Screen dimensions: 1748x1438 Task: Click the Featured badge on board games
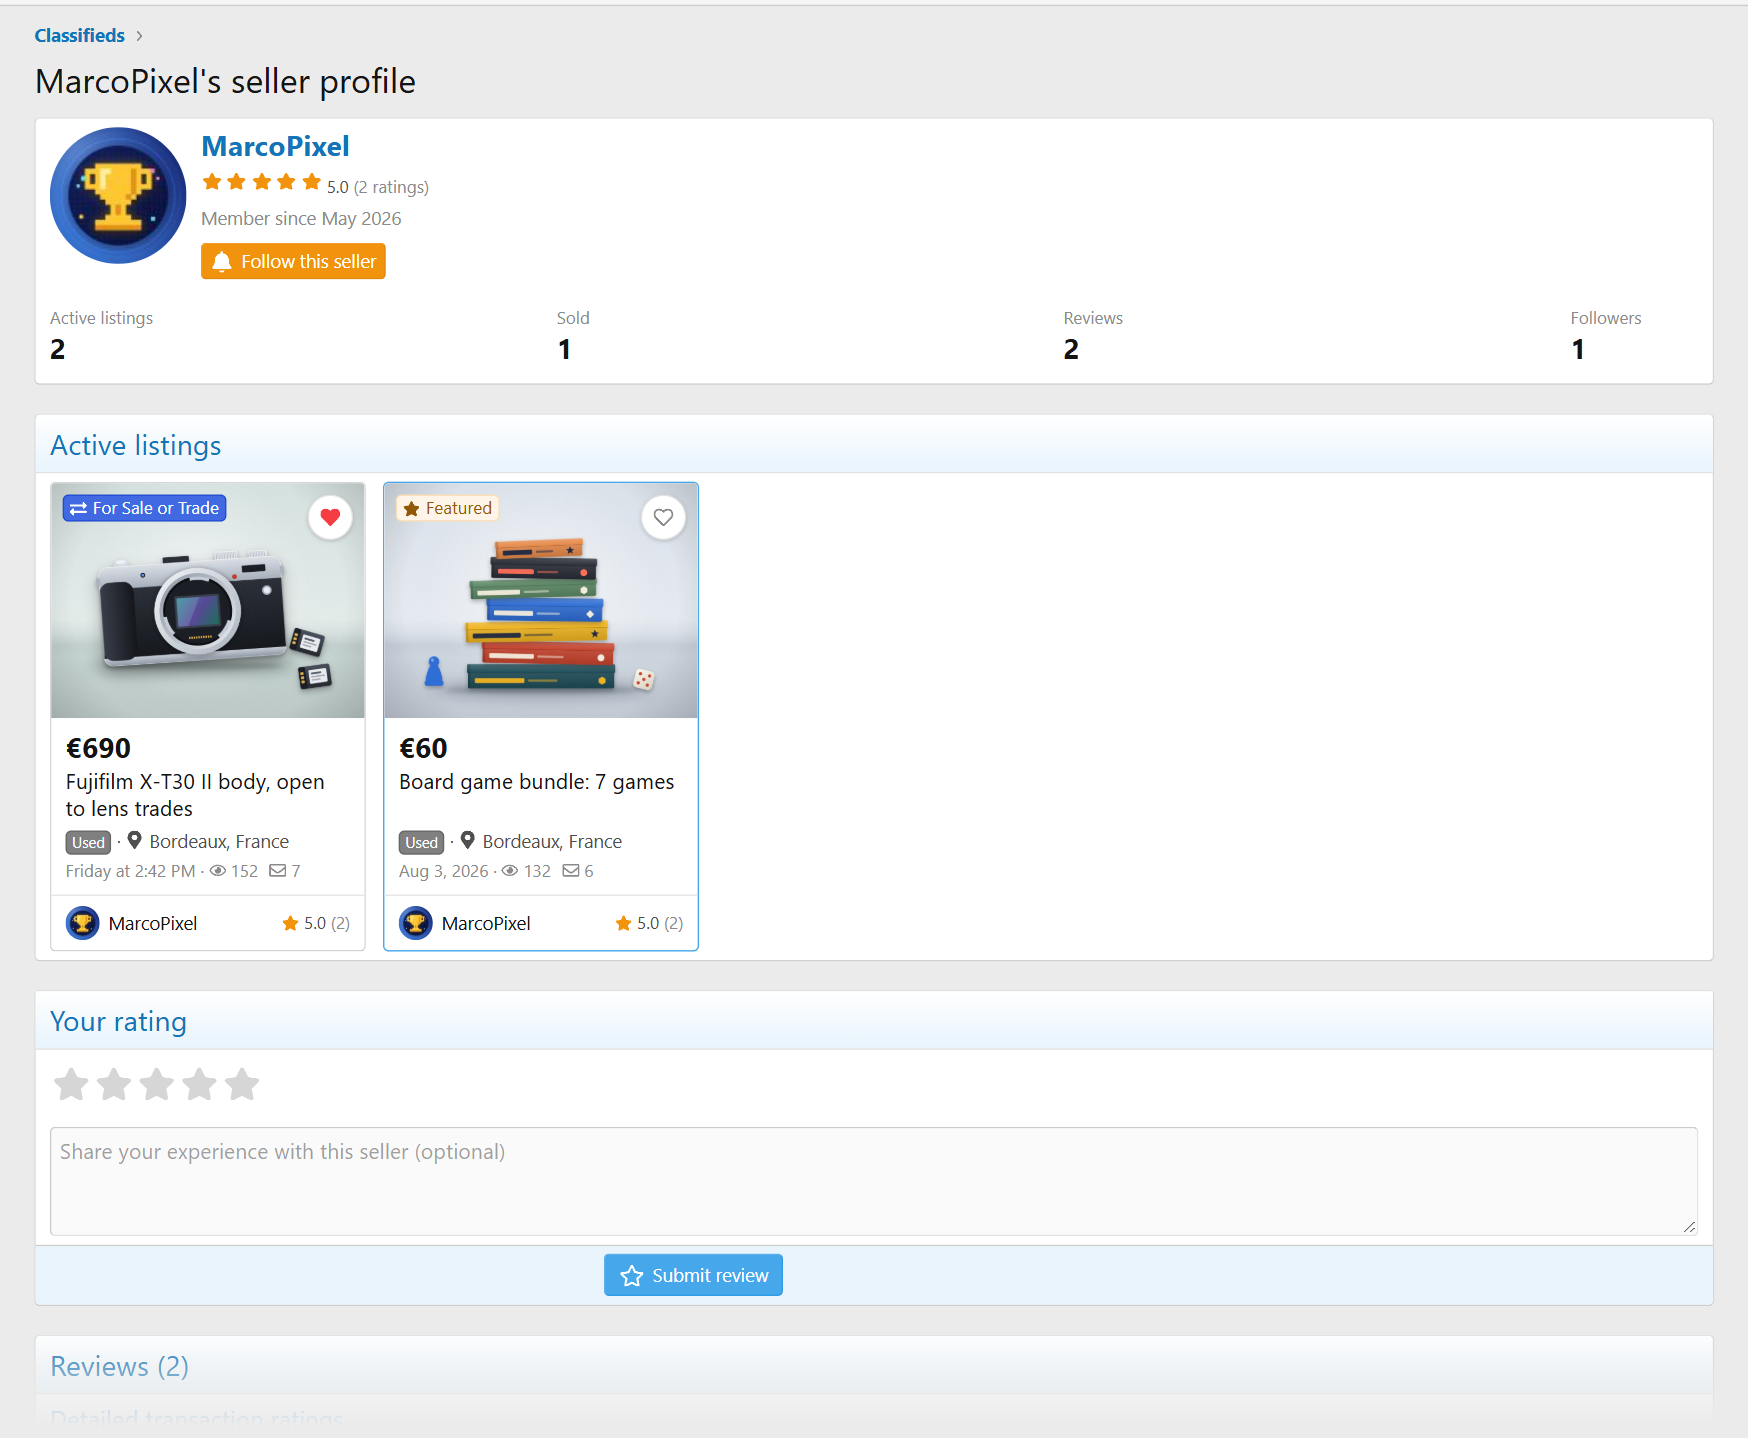448,508
